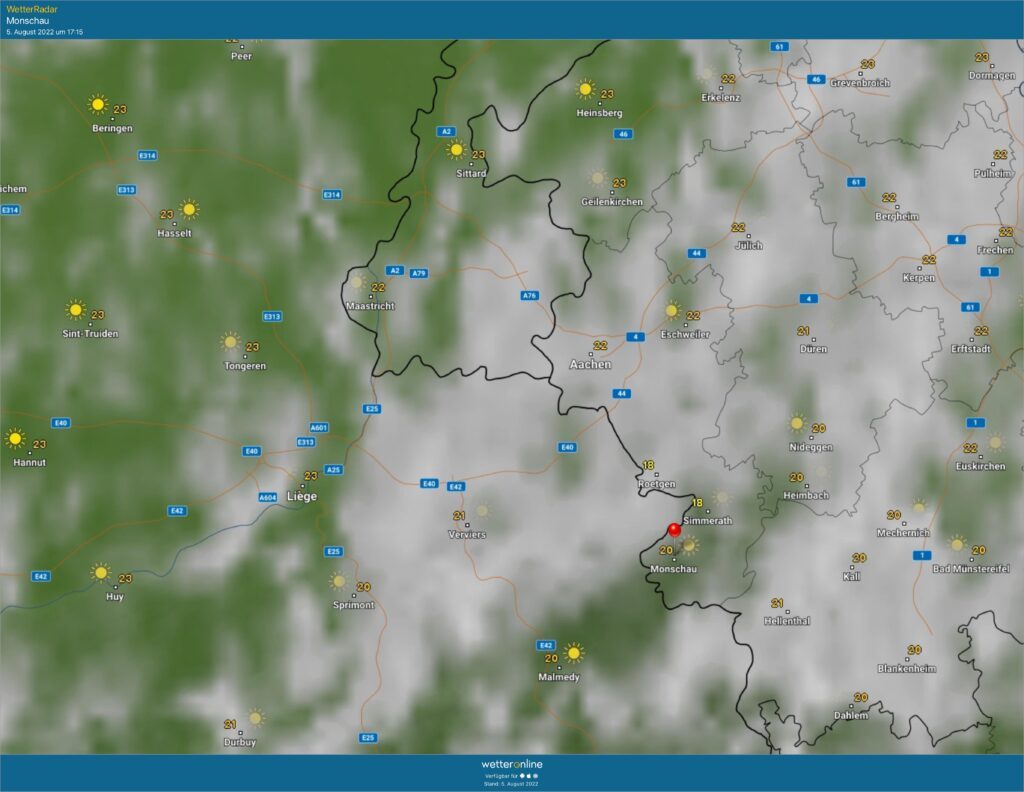Click the Maastricht city label
The height and width of the screenshot is (792, 1024).
click(x=370, y=306)
